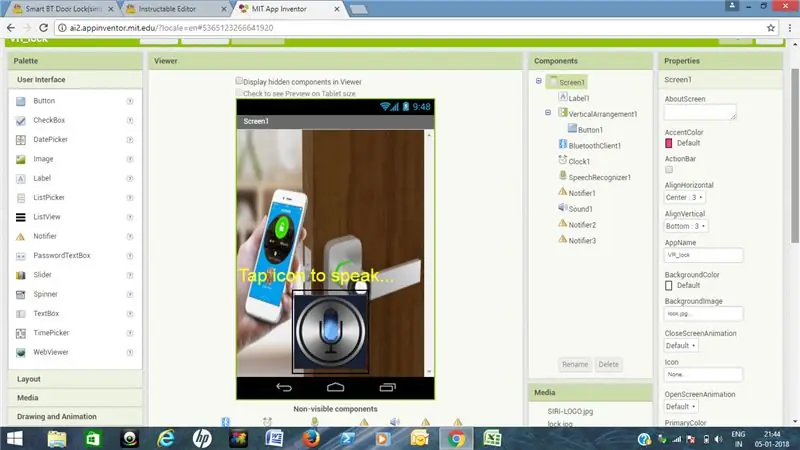
Task: Expand the Drawing and Animation palette section
Action: point(75,416)
